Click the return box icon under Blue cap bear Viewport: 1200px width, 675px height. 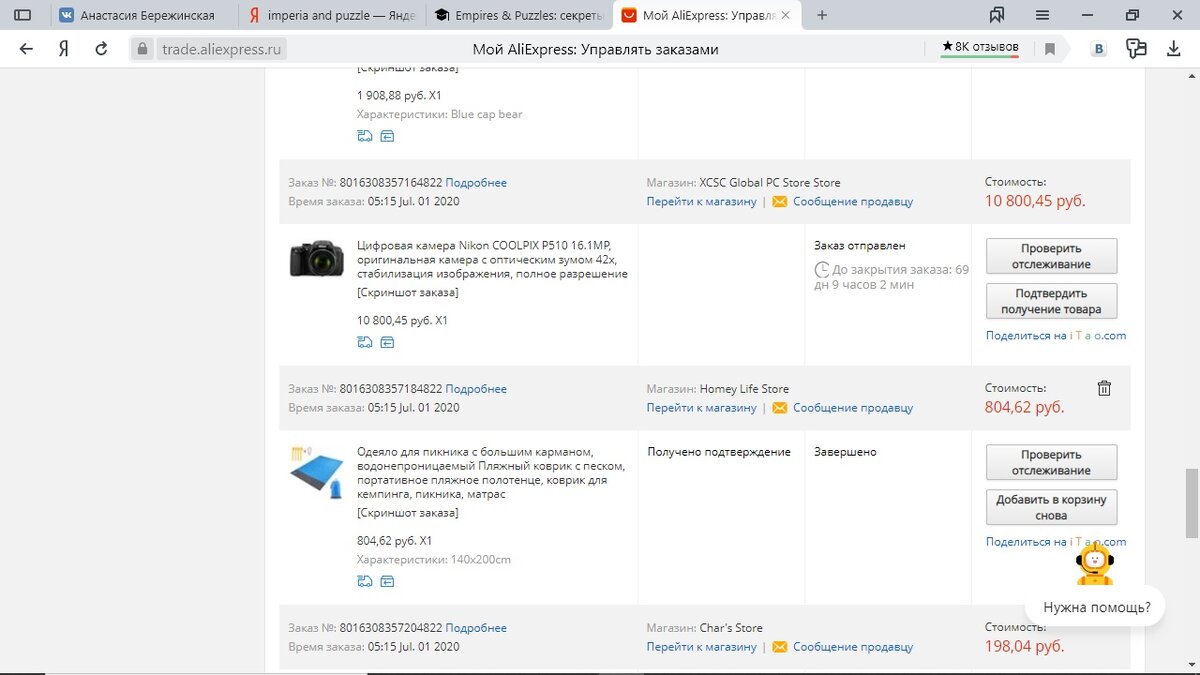click(x=387, y=136)
